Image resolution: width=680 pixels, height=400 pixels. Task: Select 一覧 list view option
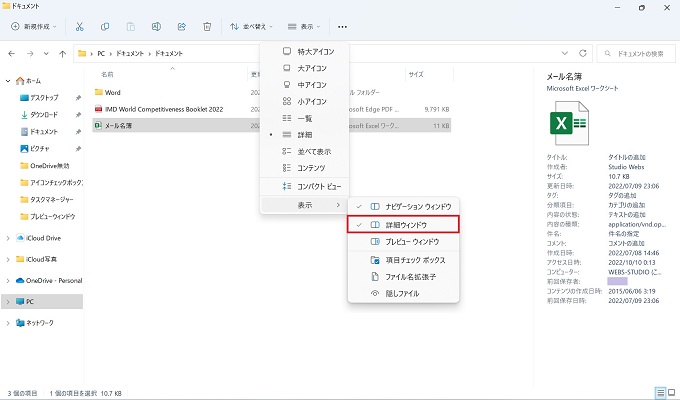coord(304,118)
